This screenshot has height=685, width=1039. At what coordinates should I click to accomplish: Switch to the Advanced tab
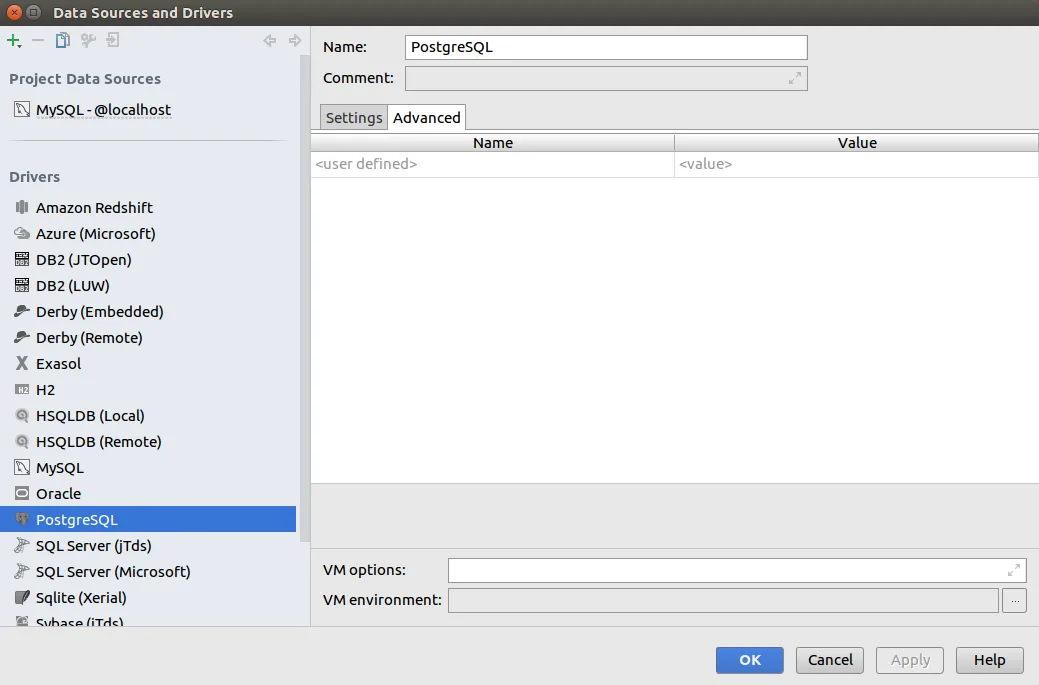pyautogui.click(x=427, y=117)
